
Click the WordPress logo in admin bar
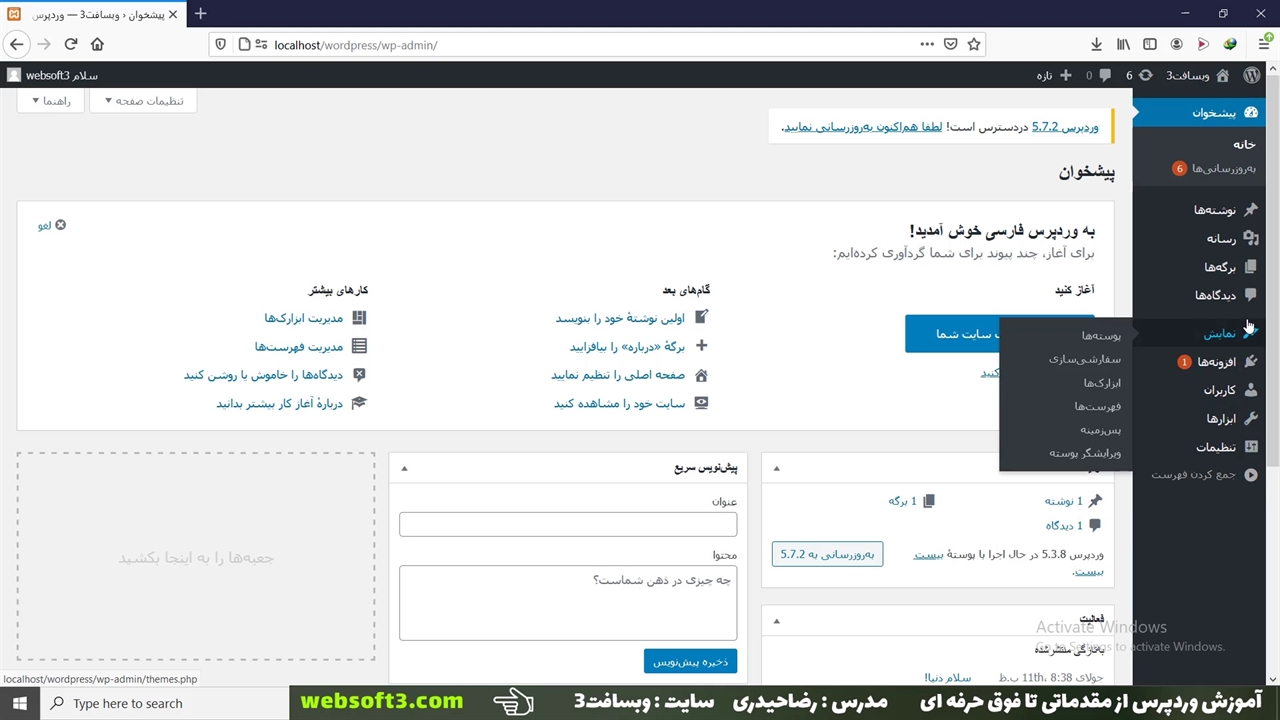pyautogui.click(x=1252, y=75)
